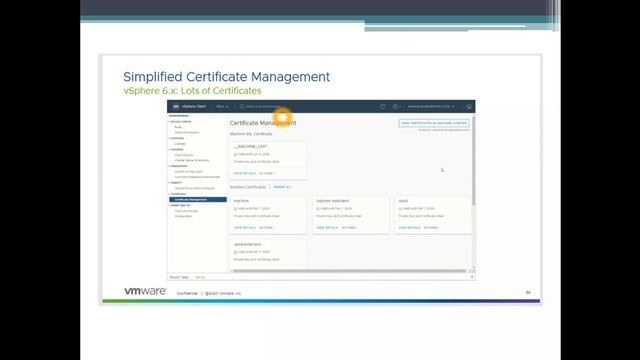The height and width of the screenshot is (360, 640).
Task: Click valid-status icon on vpxd-extension card
Action: coord(236,252)
